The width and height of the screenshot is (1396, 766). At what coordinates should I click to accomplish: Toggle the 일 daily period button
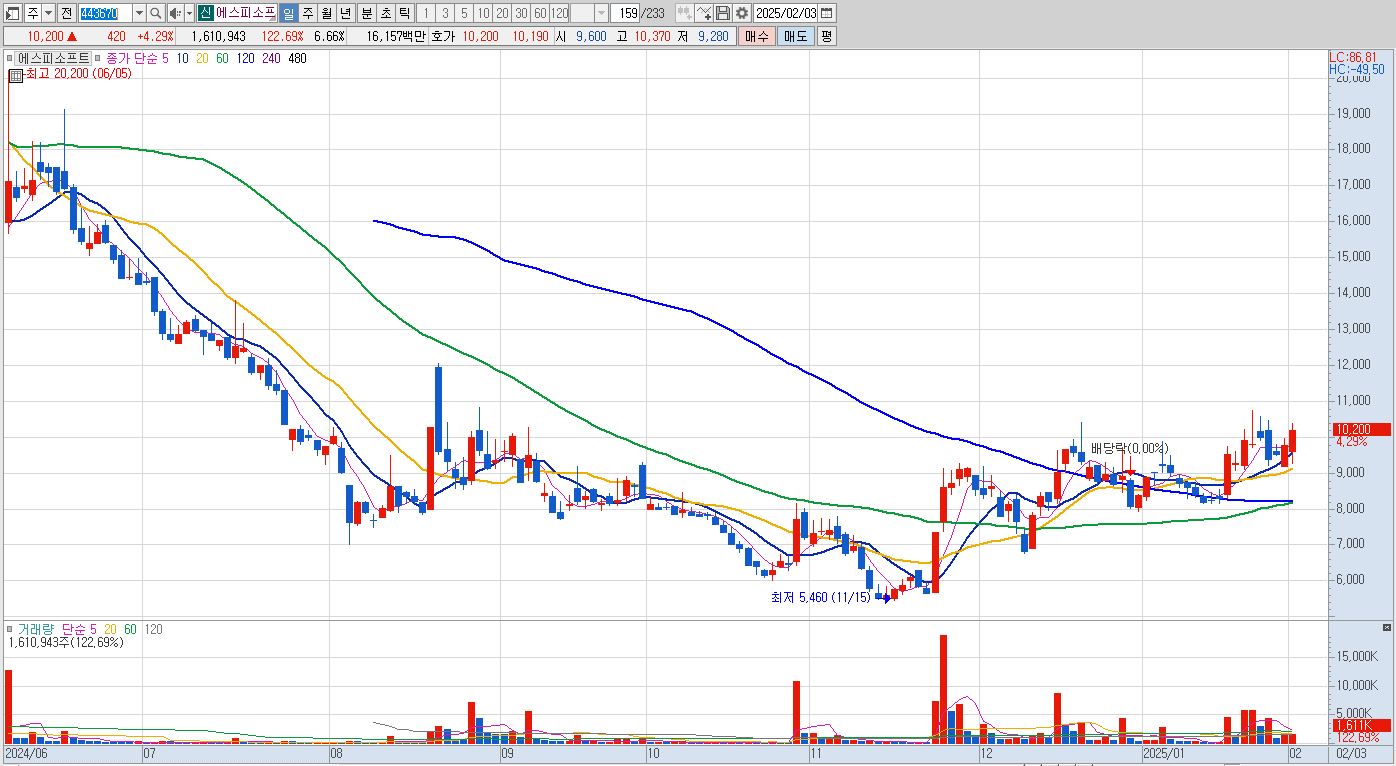click(288, 13)
